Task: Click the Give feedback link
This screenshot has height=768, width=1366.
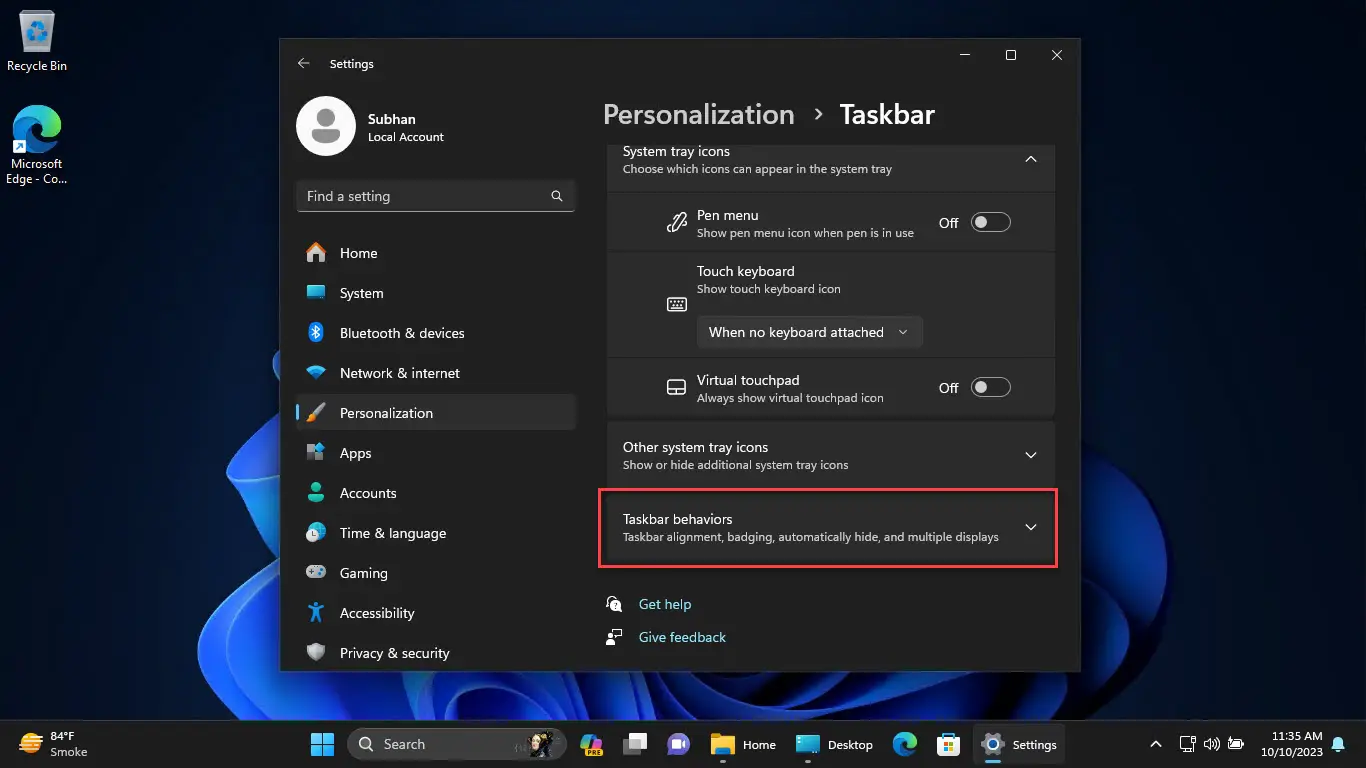Action: [682, 637]
